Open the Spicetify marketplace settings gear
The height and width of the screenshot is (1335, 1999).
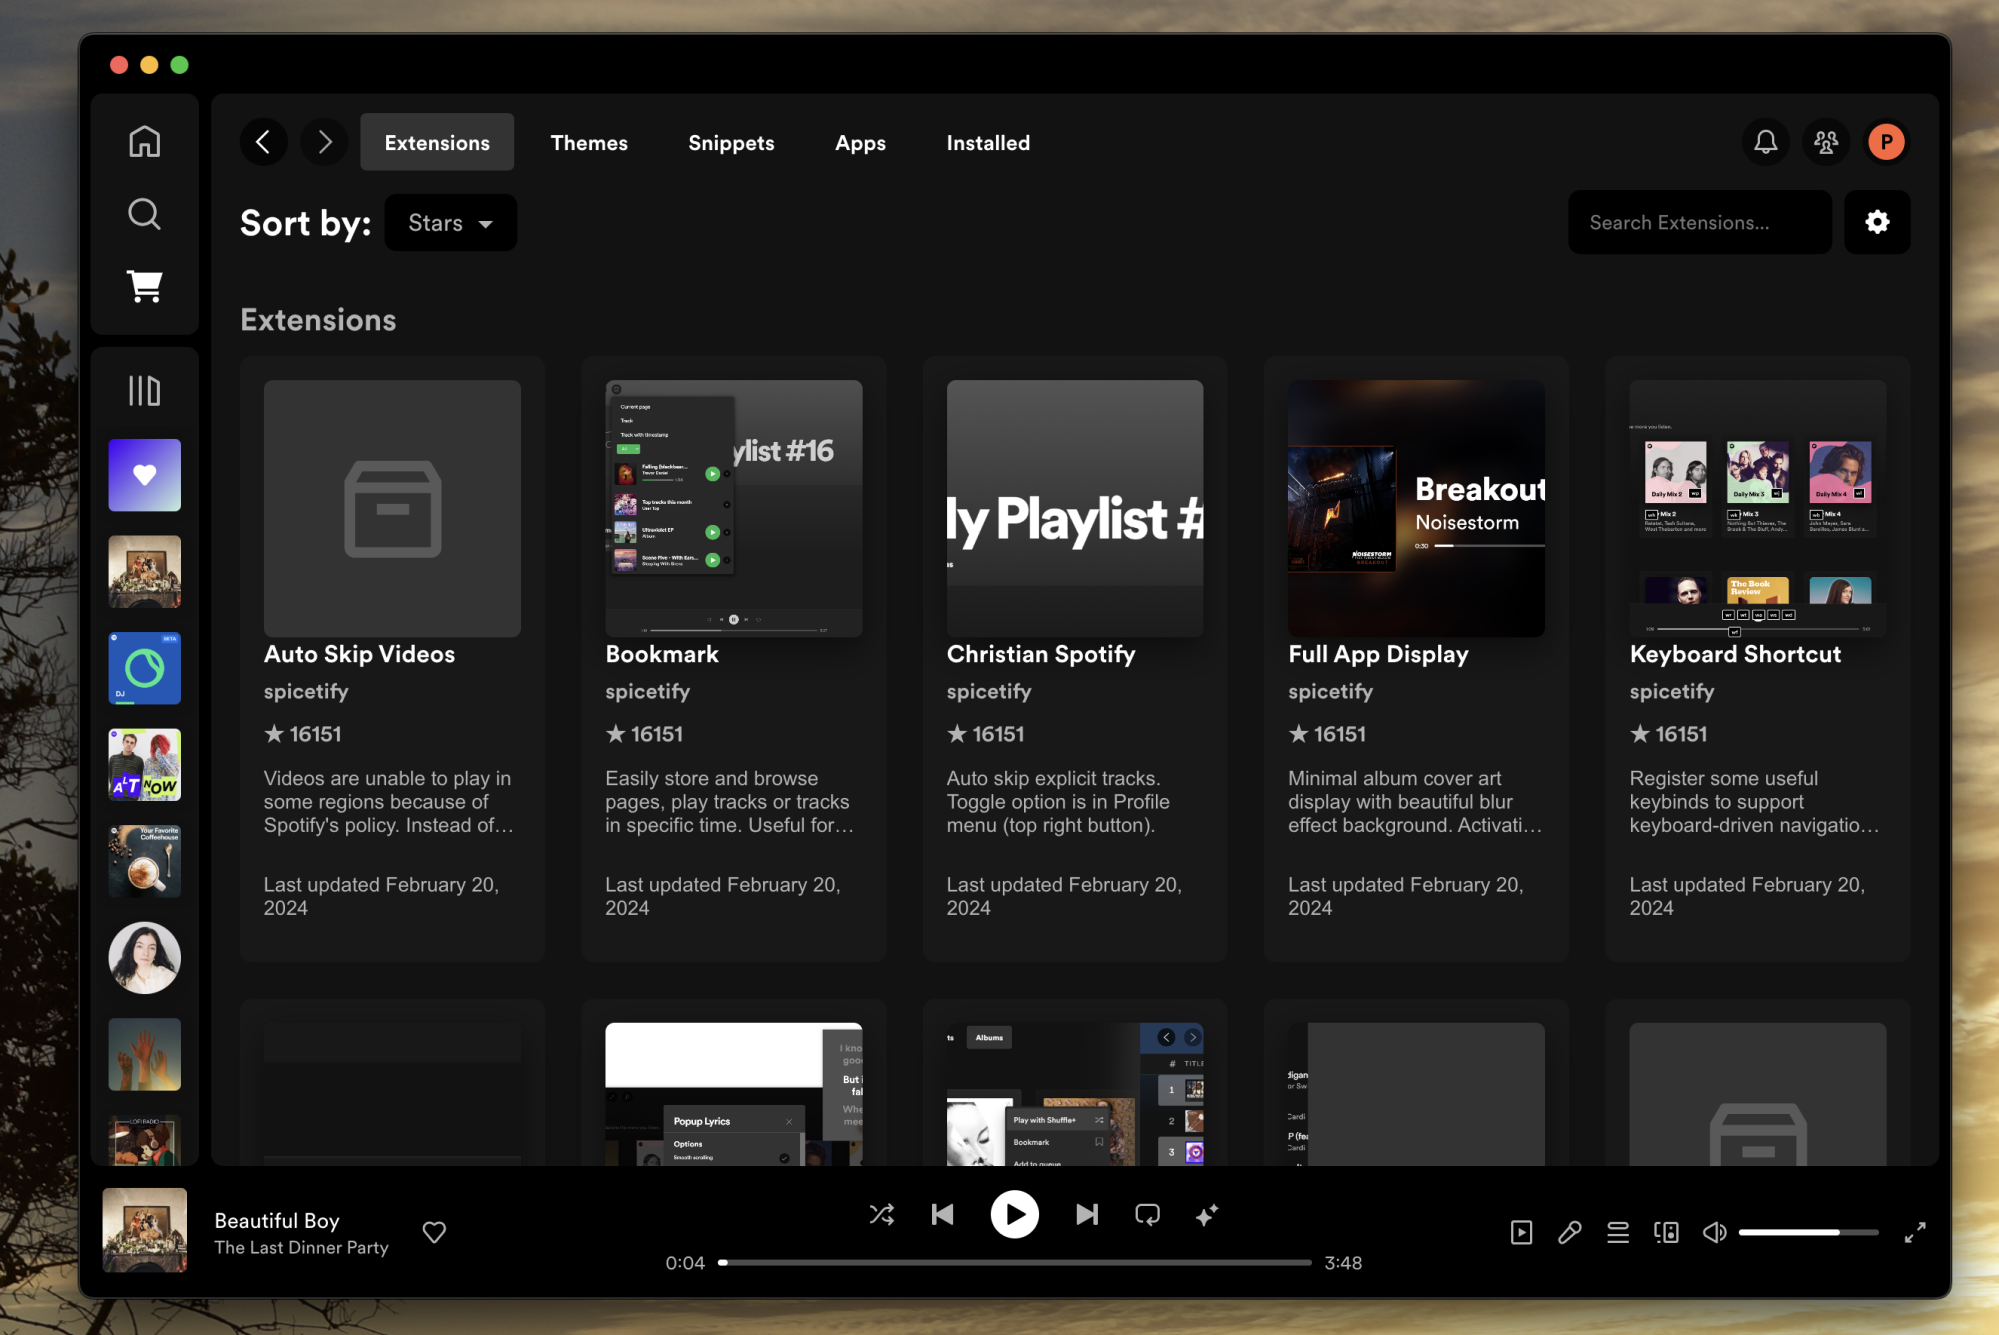(1877, 222)
